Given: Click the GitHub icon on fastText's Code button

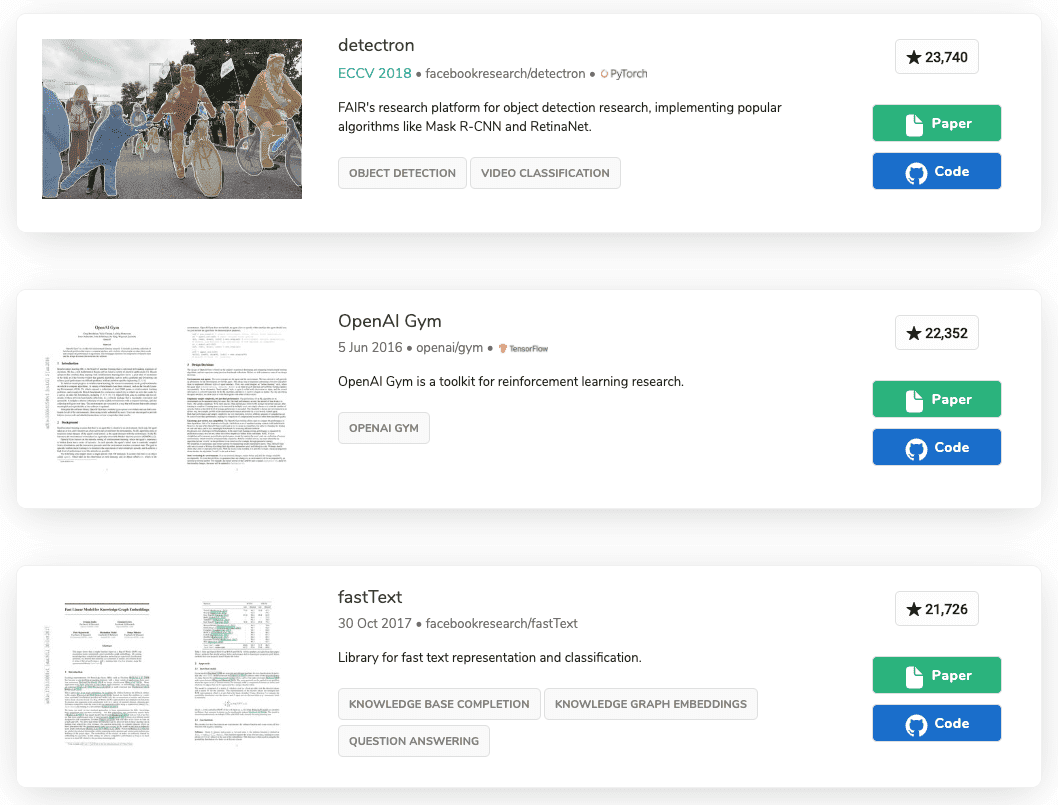Looking at the screenshot, I should point(914,722).
